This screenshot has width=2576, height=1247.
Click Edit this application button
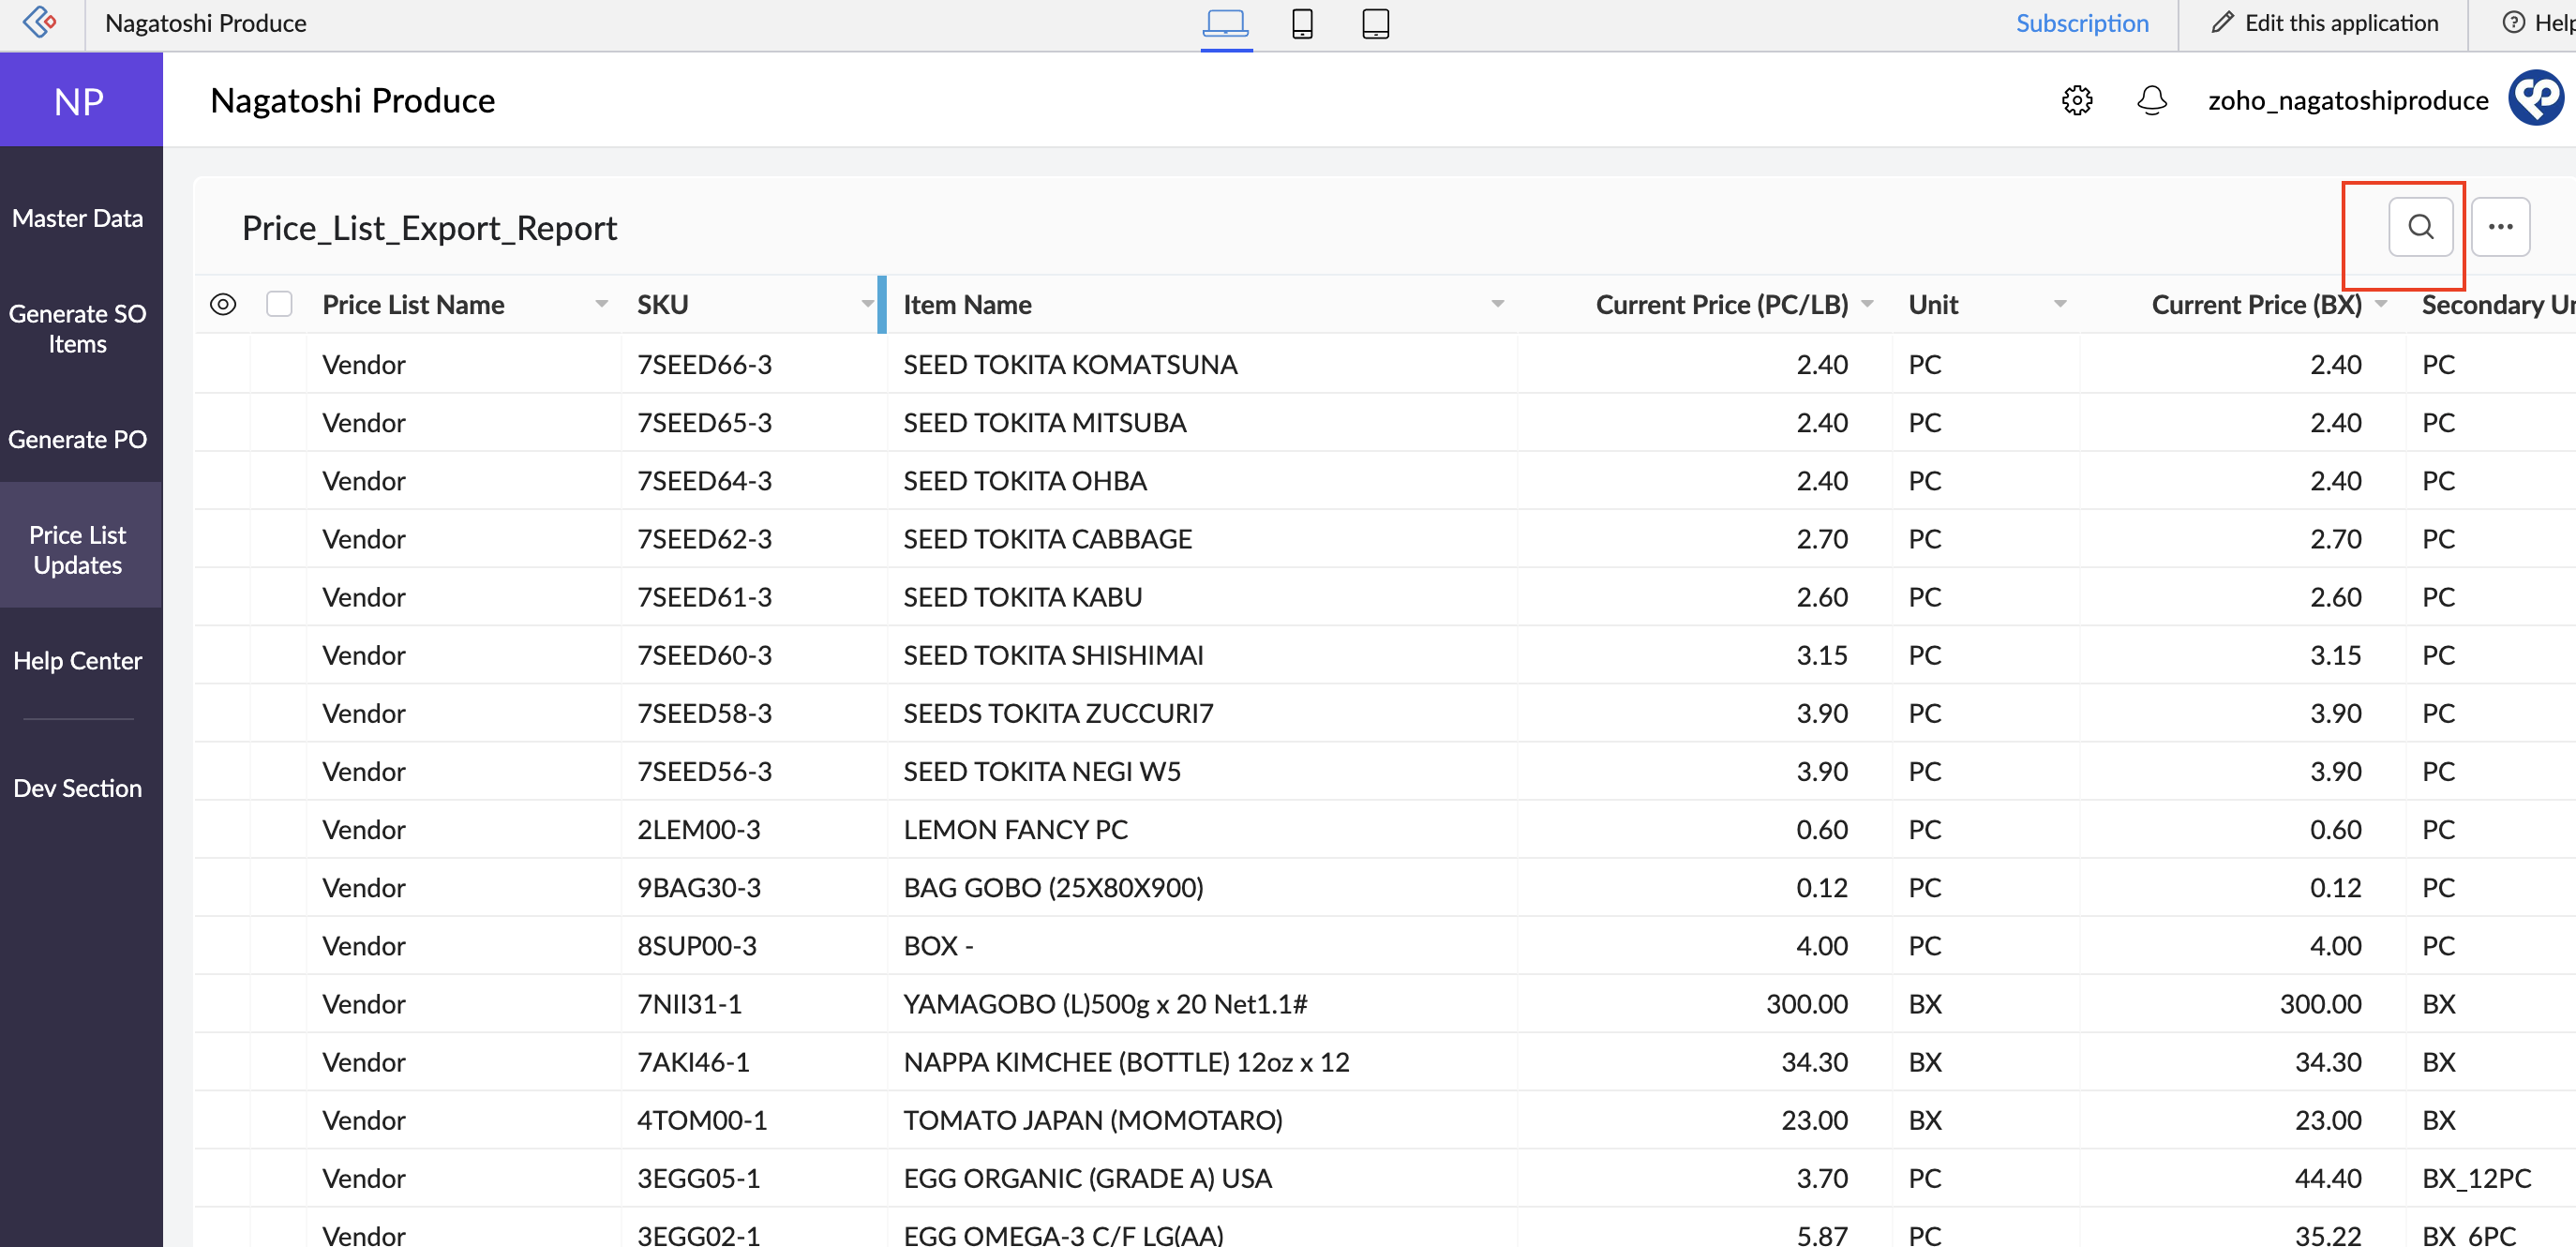click(x=2324, y=23)
